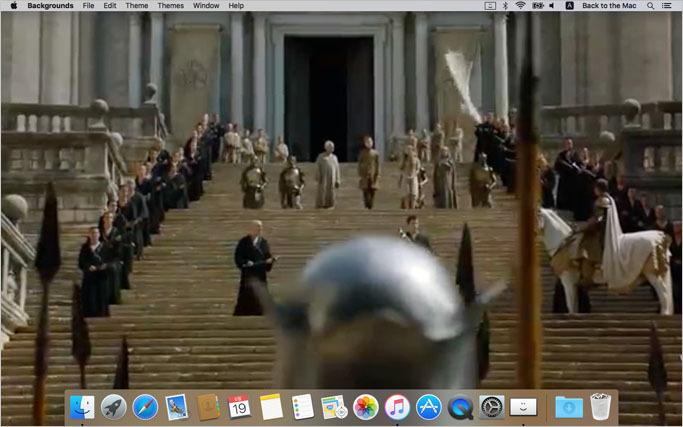Open the Downloads folder in the Dock
This screenshot has height=427, width=683.
point(569,407)
